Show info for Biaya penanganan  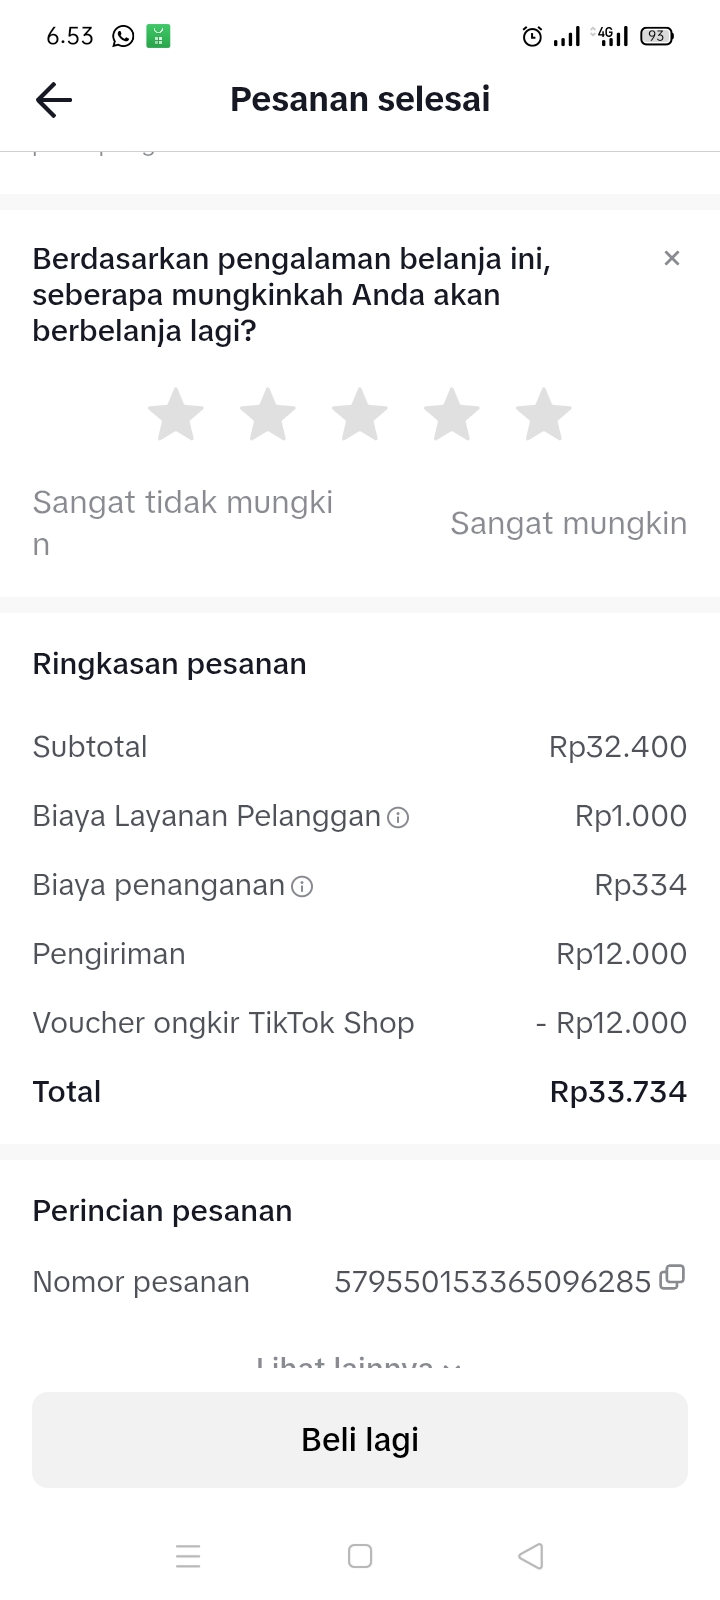click(302, 887)
